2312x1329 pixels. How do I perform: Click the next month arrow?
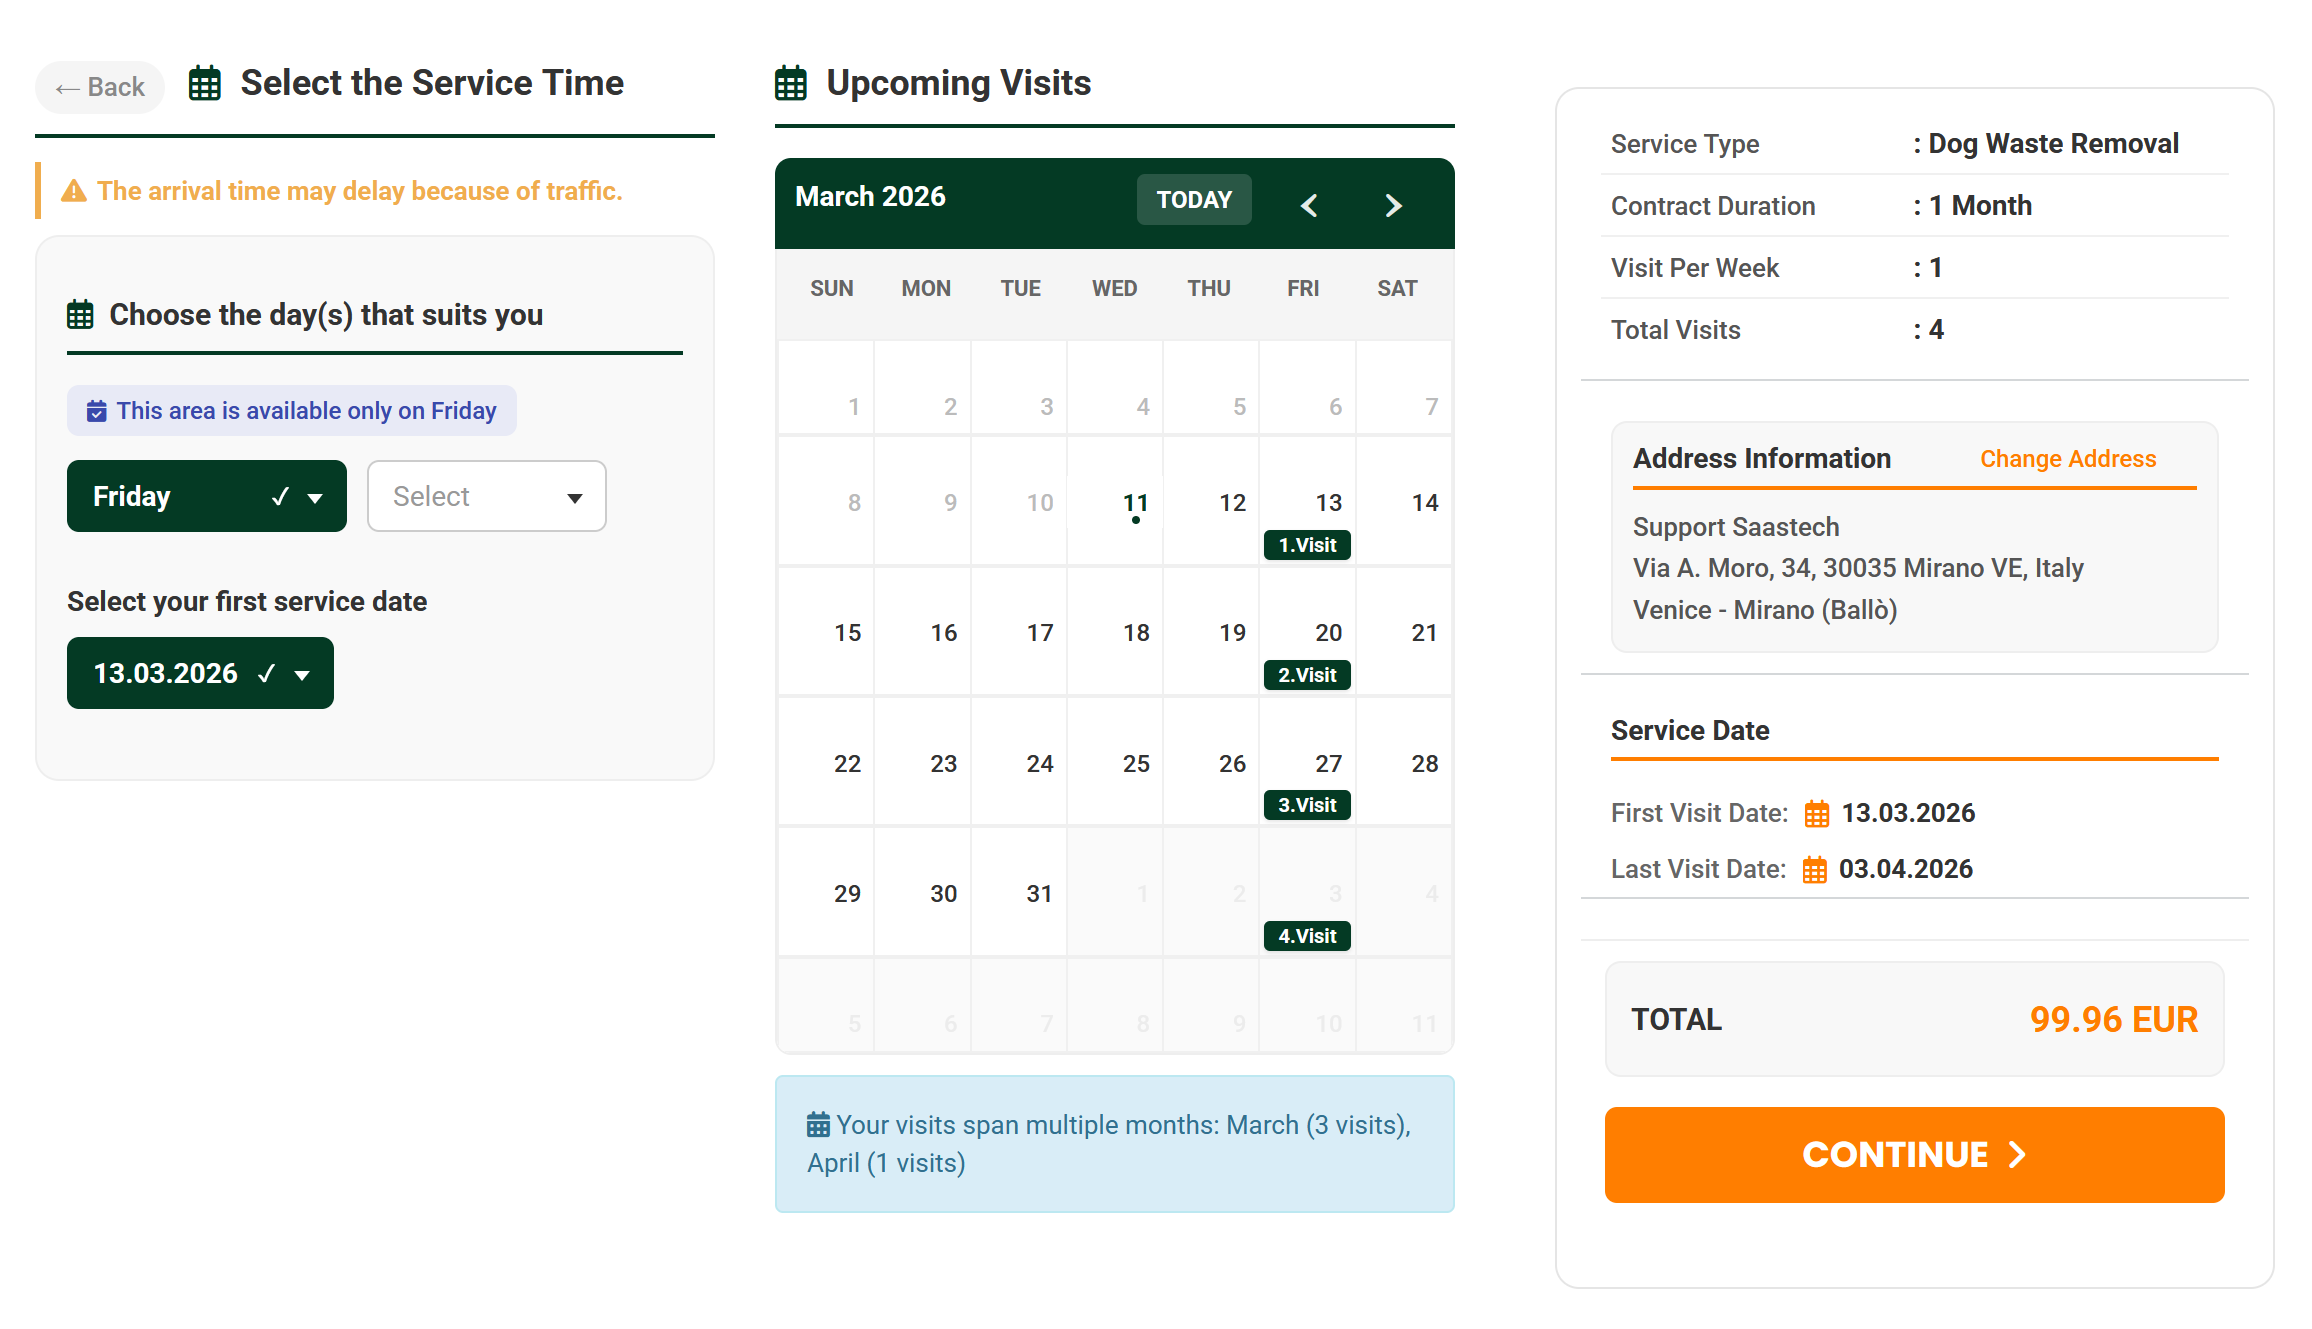[1393, 205]
